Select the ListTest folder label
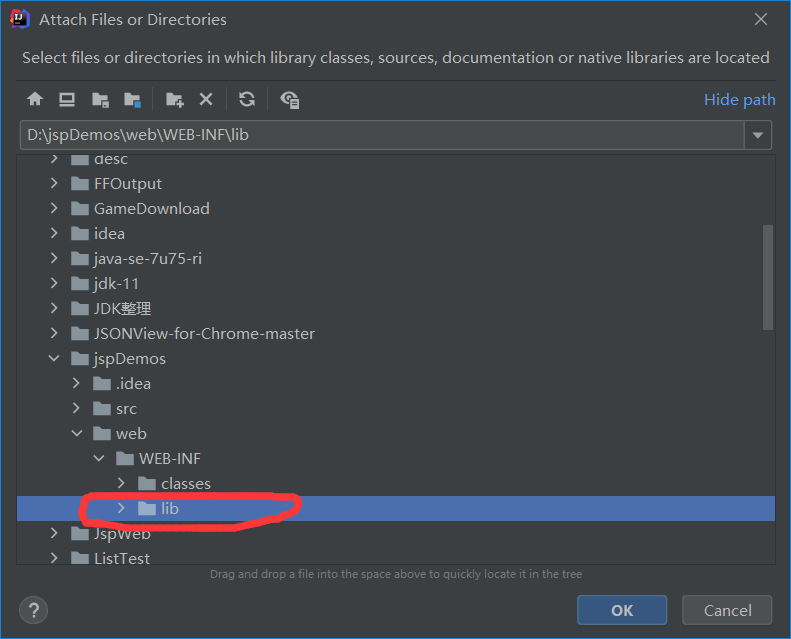791x639 pixels. (x=122, y=558)
